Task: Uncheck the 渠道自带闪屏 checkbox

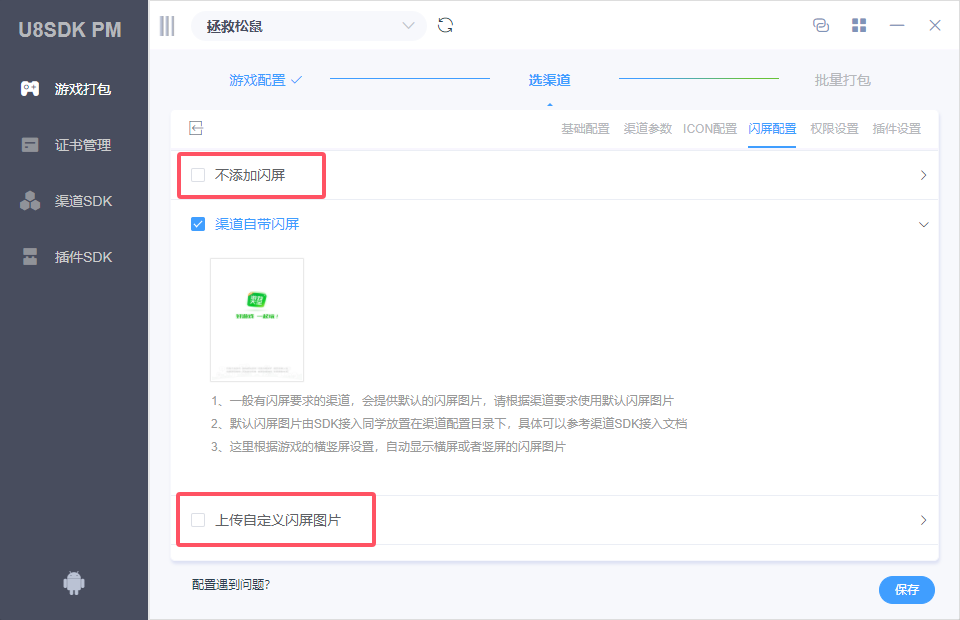Action: point(198,224)
